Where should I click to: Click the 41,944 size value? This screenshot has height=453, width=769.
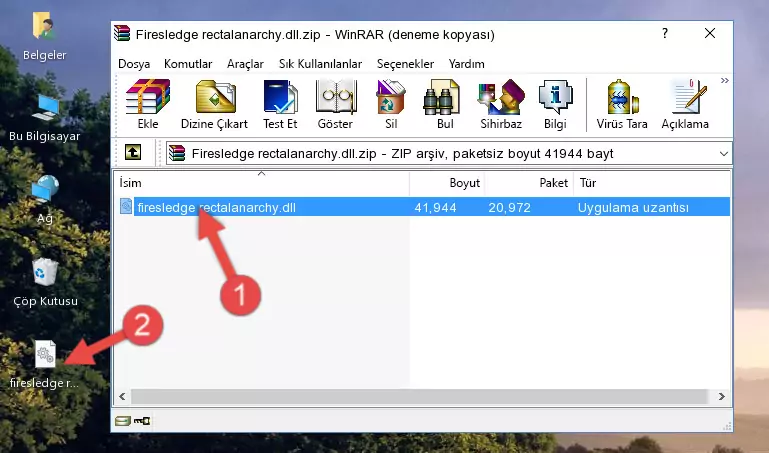(436, 207)
